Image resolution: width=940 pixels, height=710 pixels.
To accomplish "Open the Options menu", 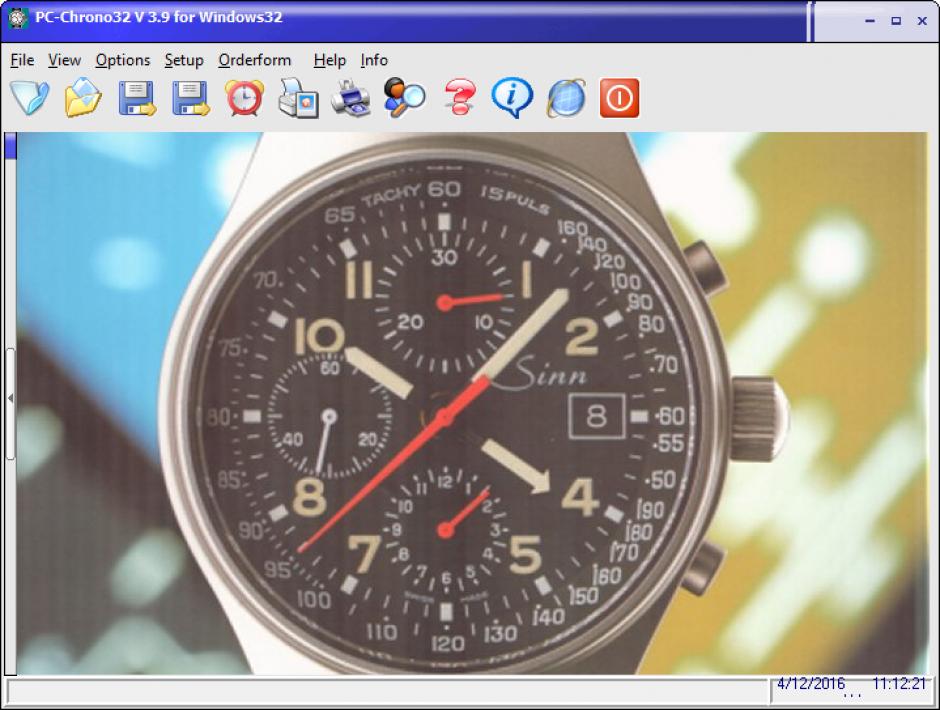I will pos(123,60).
